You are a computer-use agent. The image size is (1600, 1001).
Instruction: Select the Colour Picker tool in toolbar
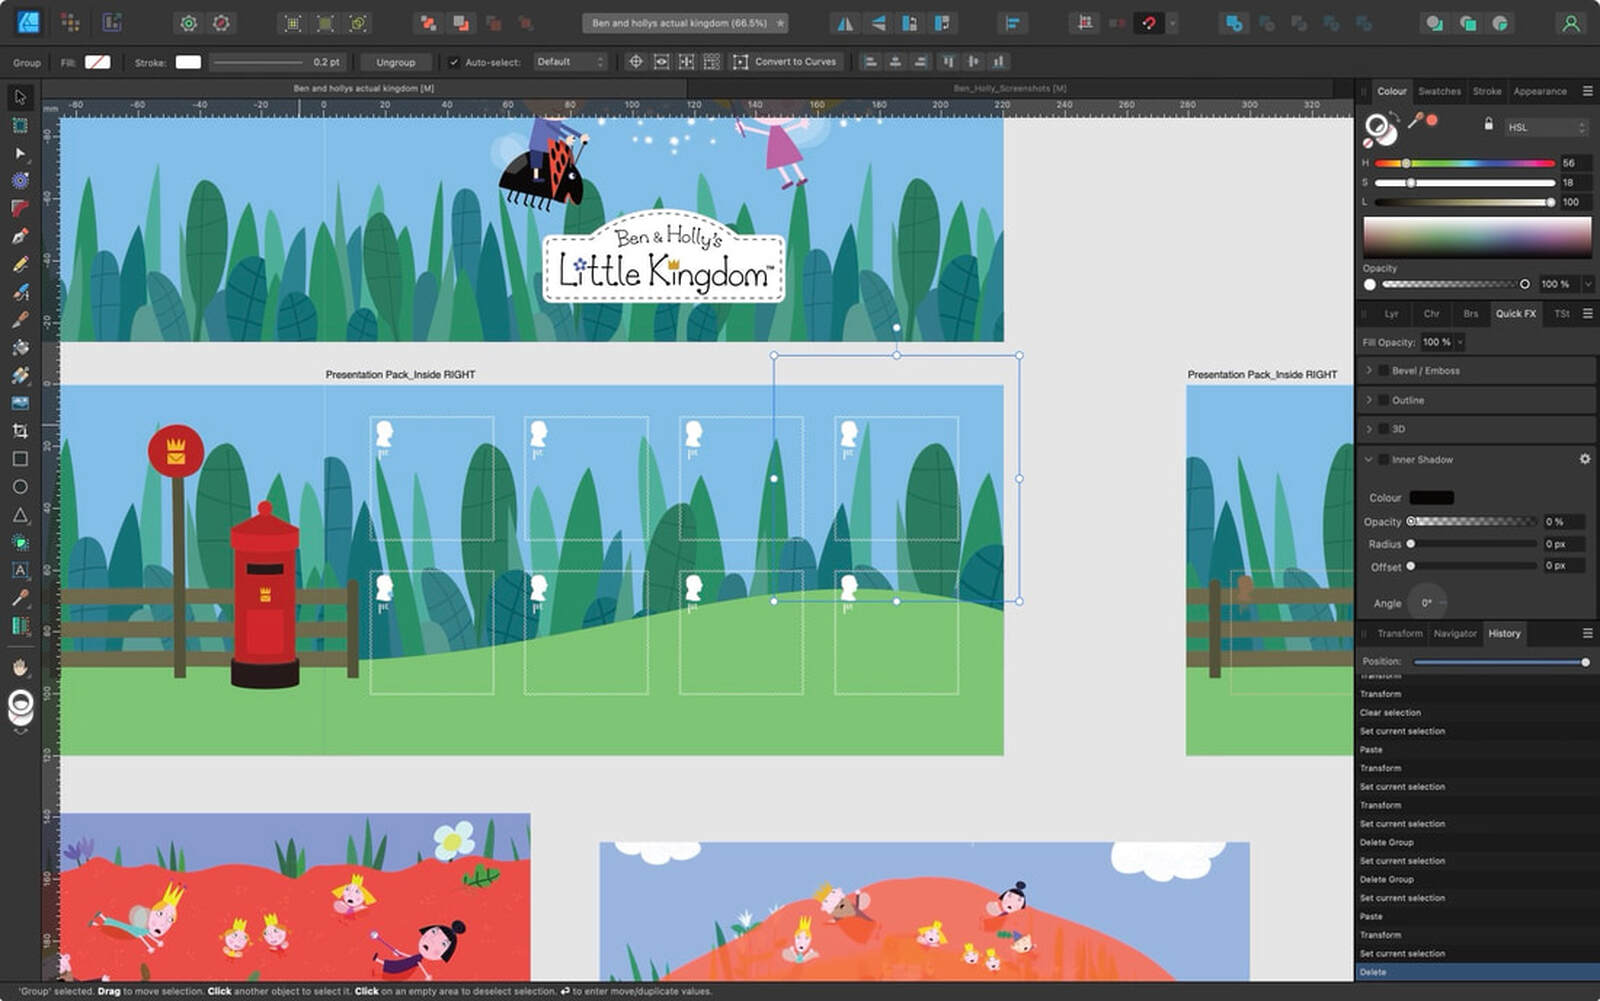click(x=20, y=598)
